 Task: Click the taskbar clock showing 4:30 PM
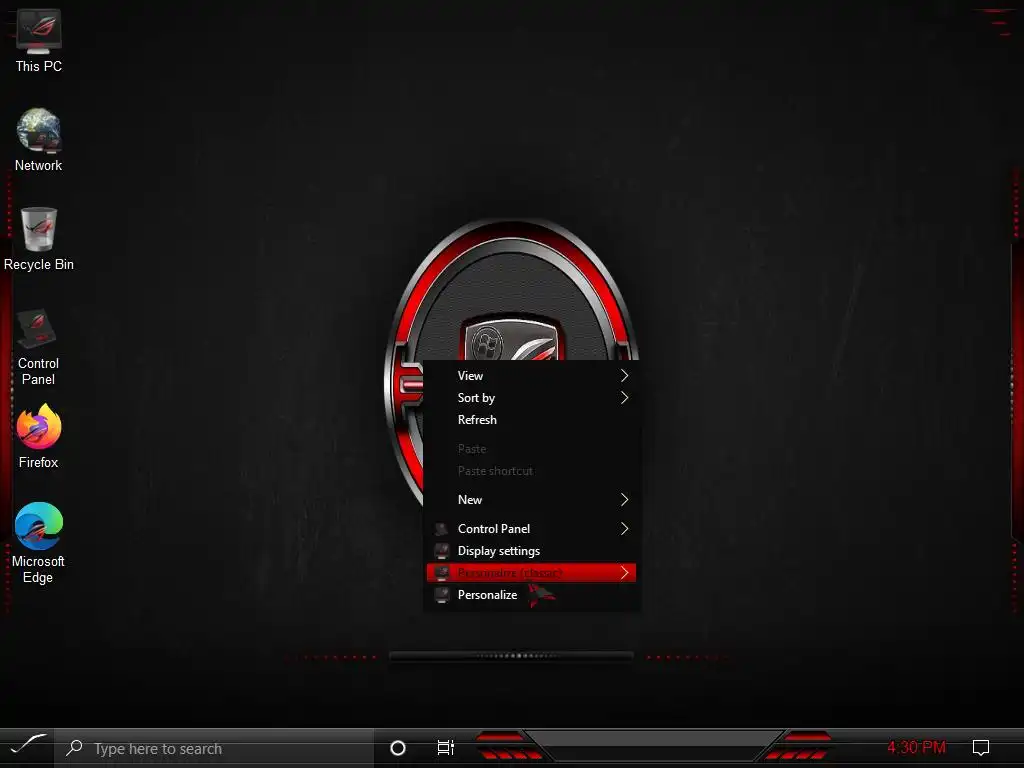tap(916, 747)
